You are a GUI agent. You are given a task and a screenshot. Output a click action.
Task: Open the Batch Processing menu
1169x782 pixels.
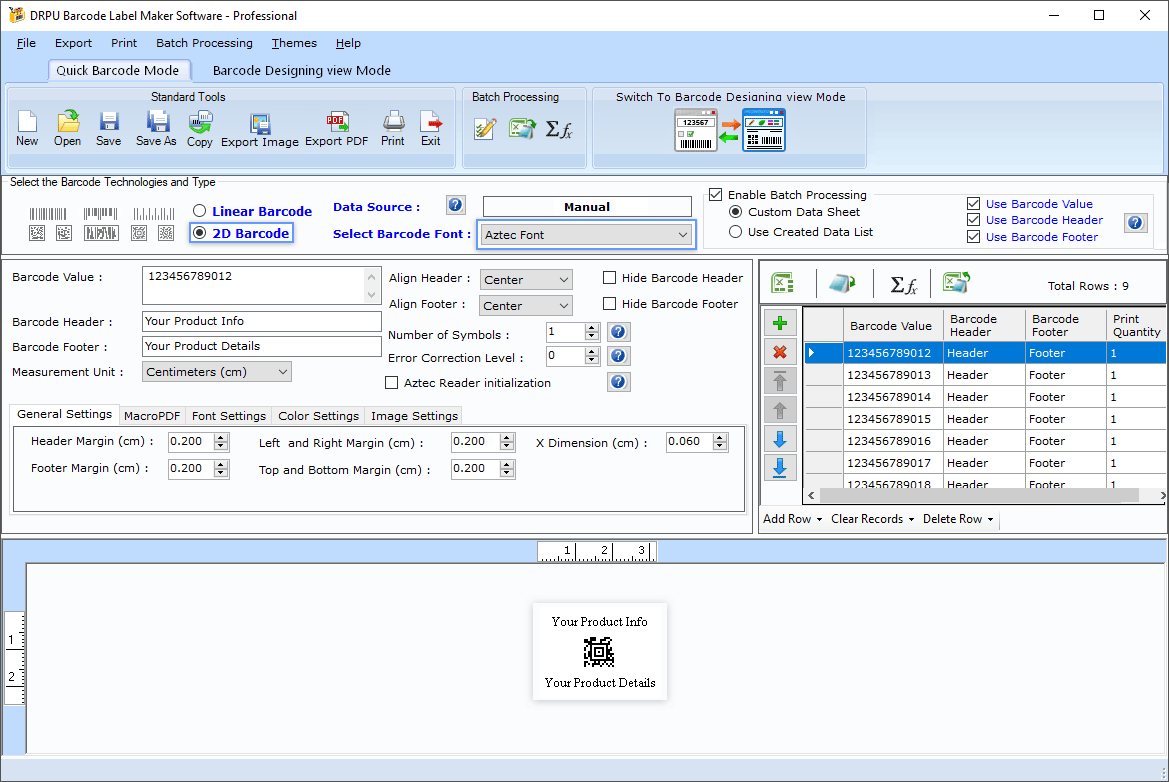(204, 43)
